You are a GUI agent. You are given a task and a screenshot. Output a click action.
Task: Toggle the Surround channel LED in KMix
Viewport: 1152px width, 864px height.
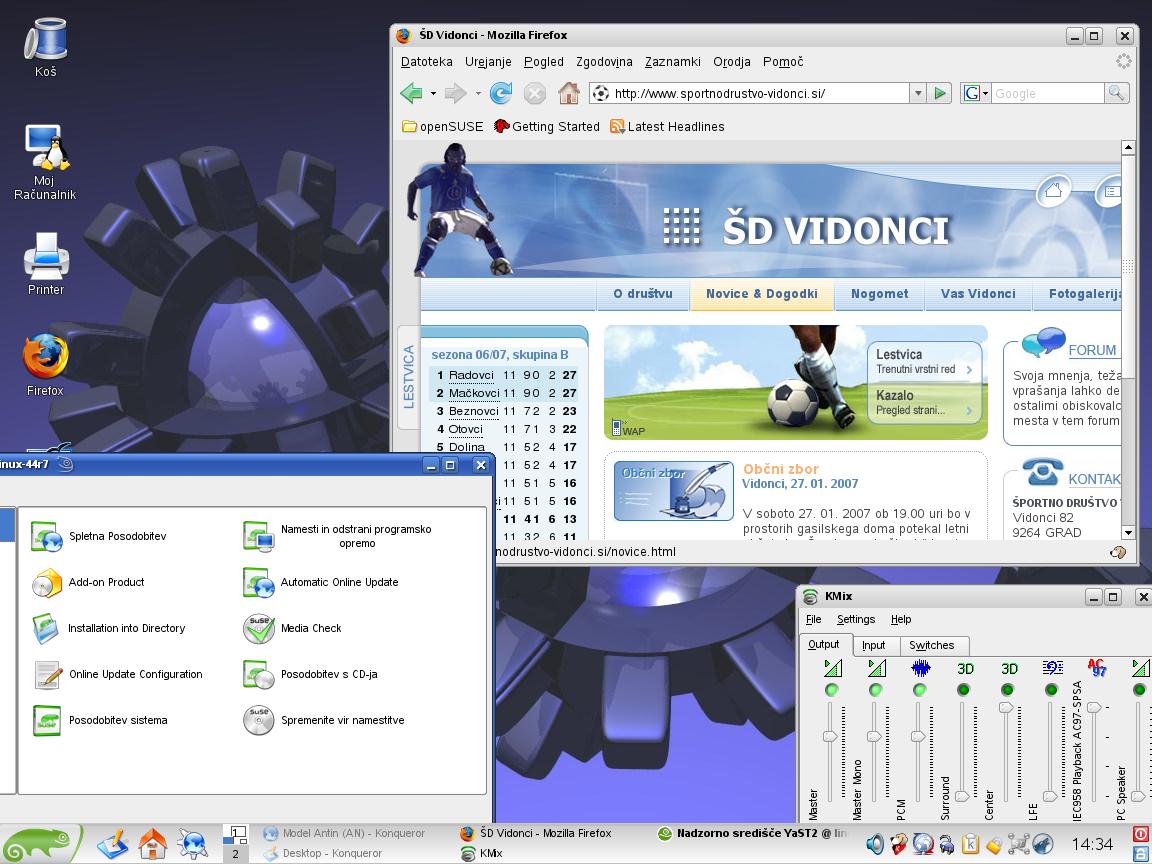point(964,690)
